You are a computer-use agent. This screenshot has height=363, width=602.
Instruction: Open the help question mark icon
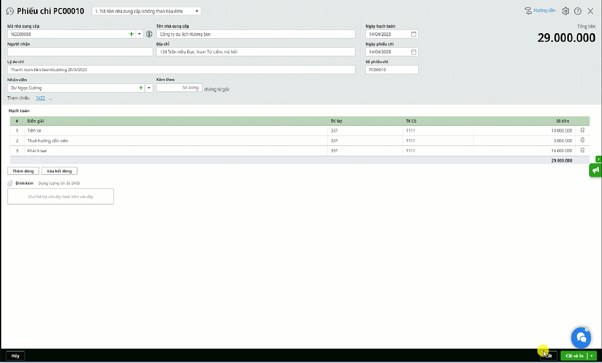pyautogui.click(x=577, y=11)
